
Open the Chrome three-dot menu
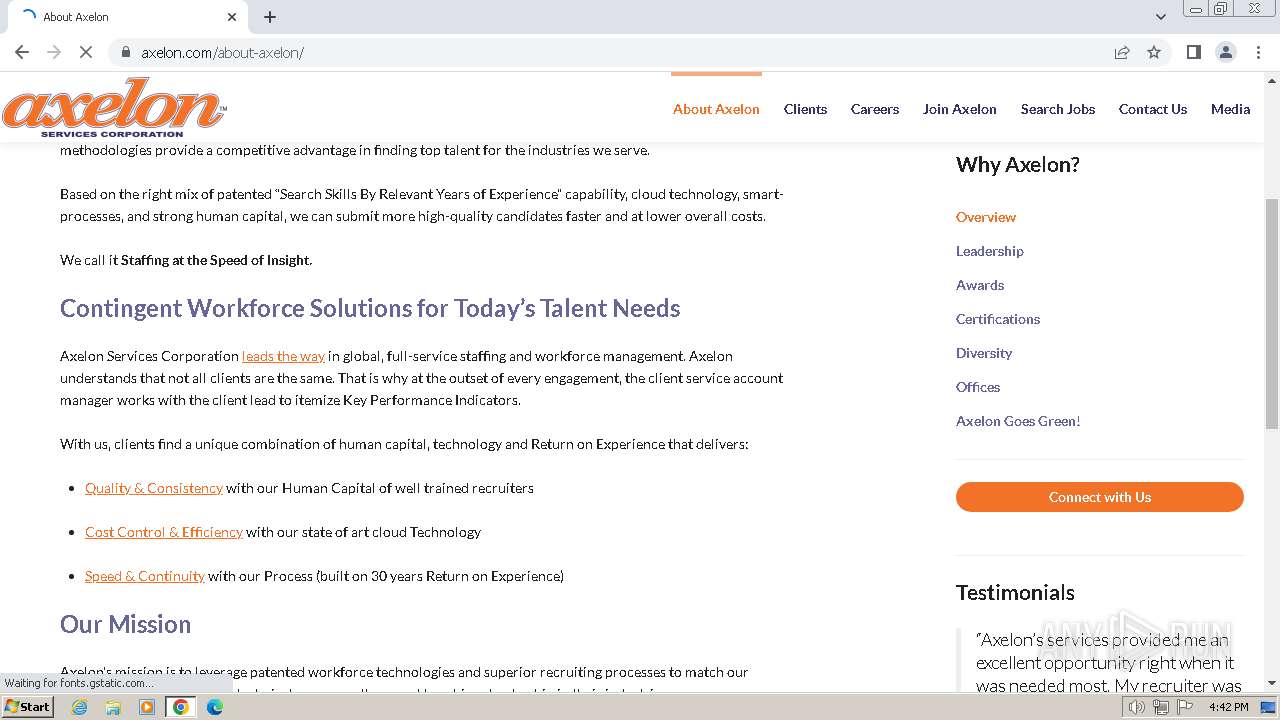1258,52
